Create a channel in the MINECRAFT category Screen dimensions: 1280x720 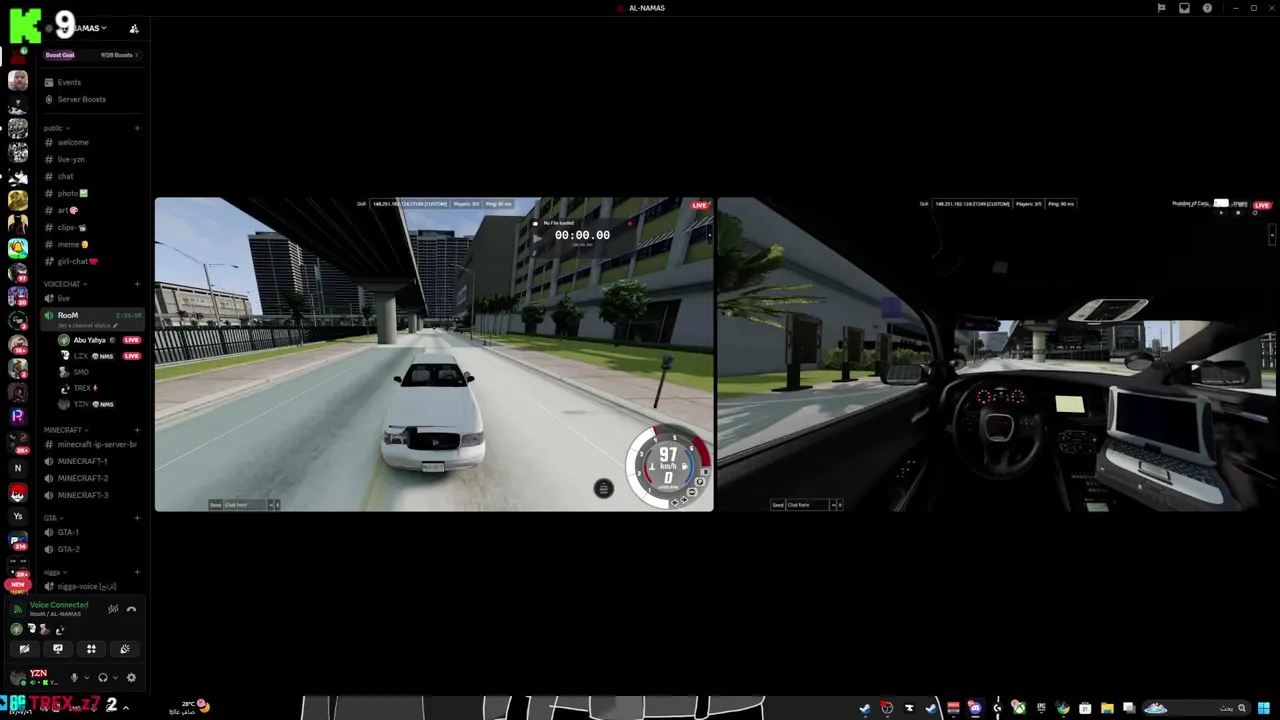point(137,430)
